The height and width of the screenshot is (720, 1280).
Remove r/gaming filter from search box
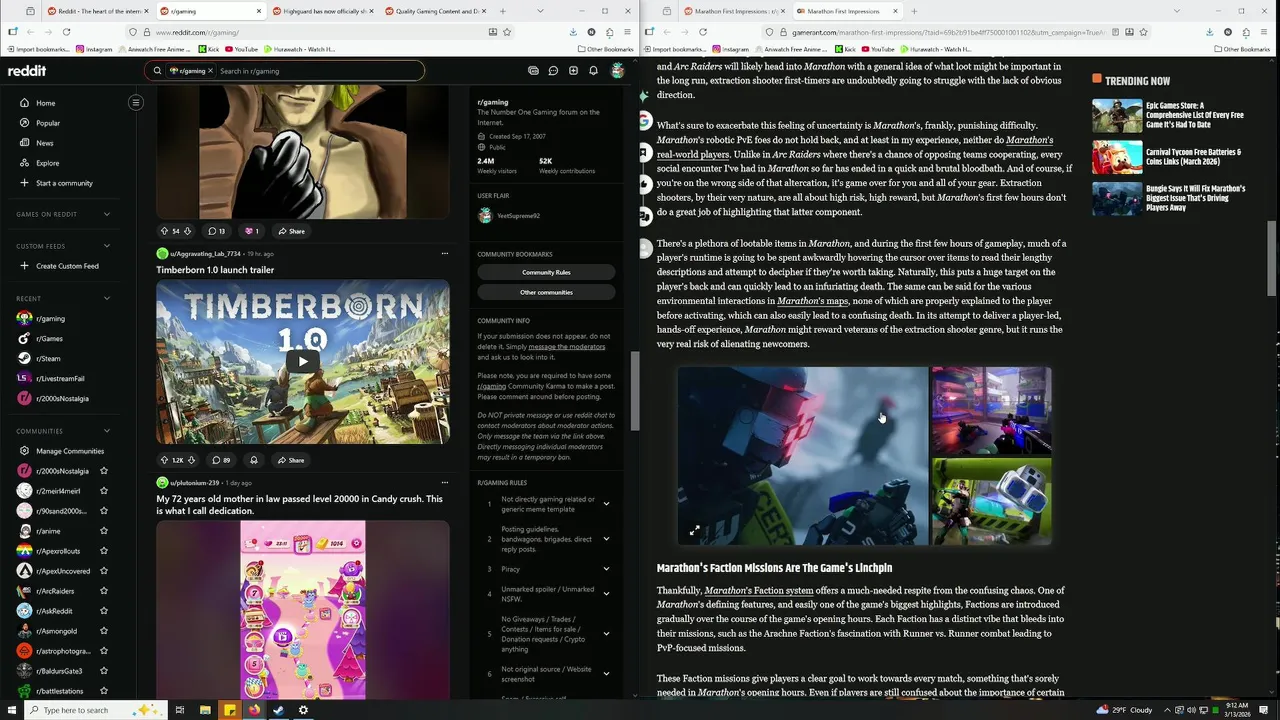coord(210,71)
